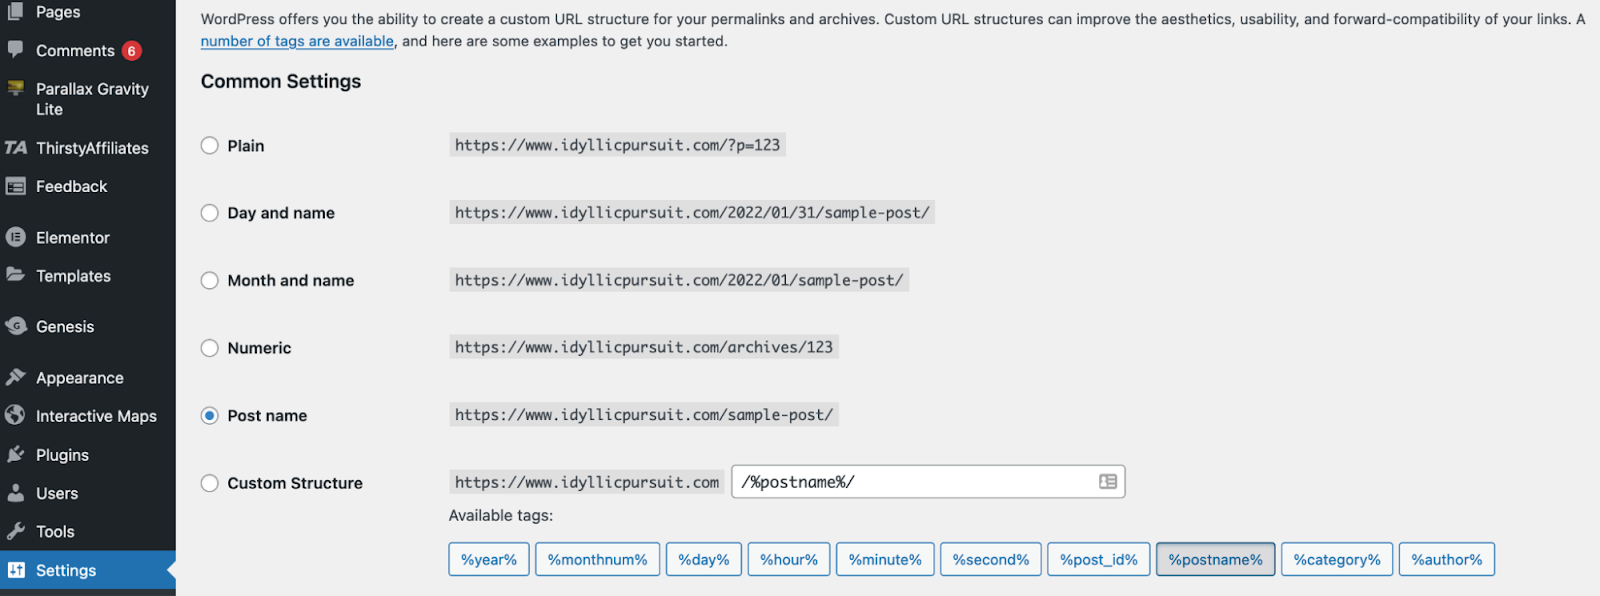Insert the %category% tag button
The image size is (1600, 596).
pyautogui.click(x=1337, y=560)
